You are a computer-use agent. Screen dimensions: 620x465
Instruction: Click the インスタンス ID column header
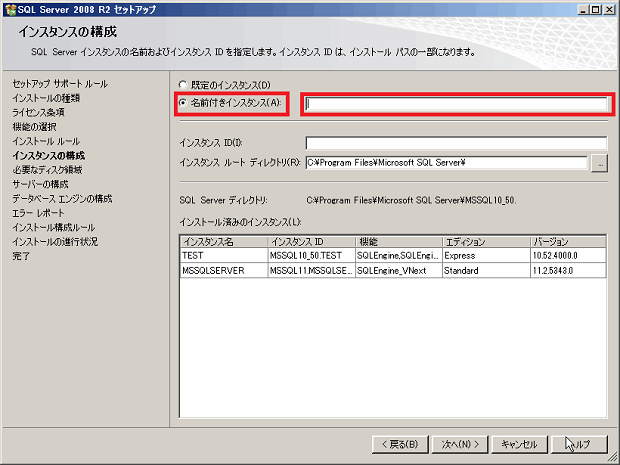pos(312,242)
